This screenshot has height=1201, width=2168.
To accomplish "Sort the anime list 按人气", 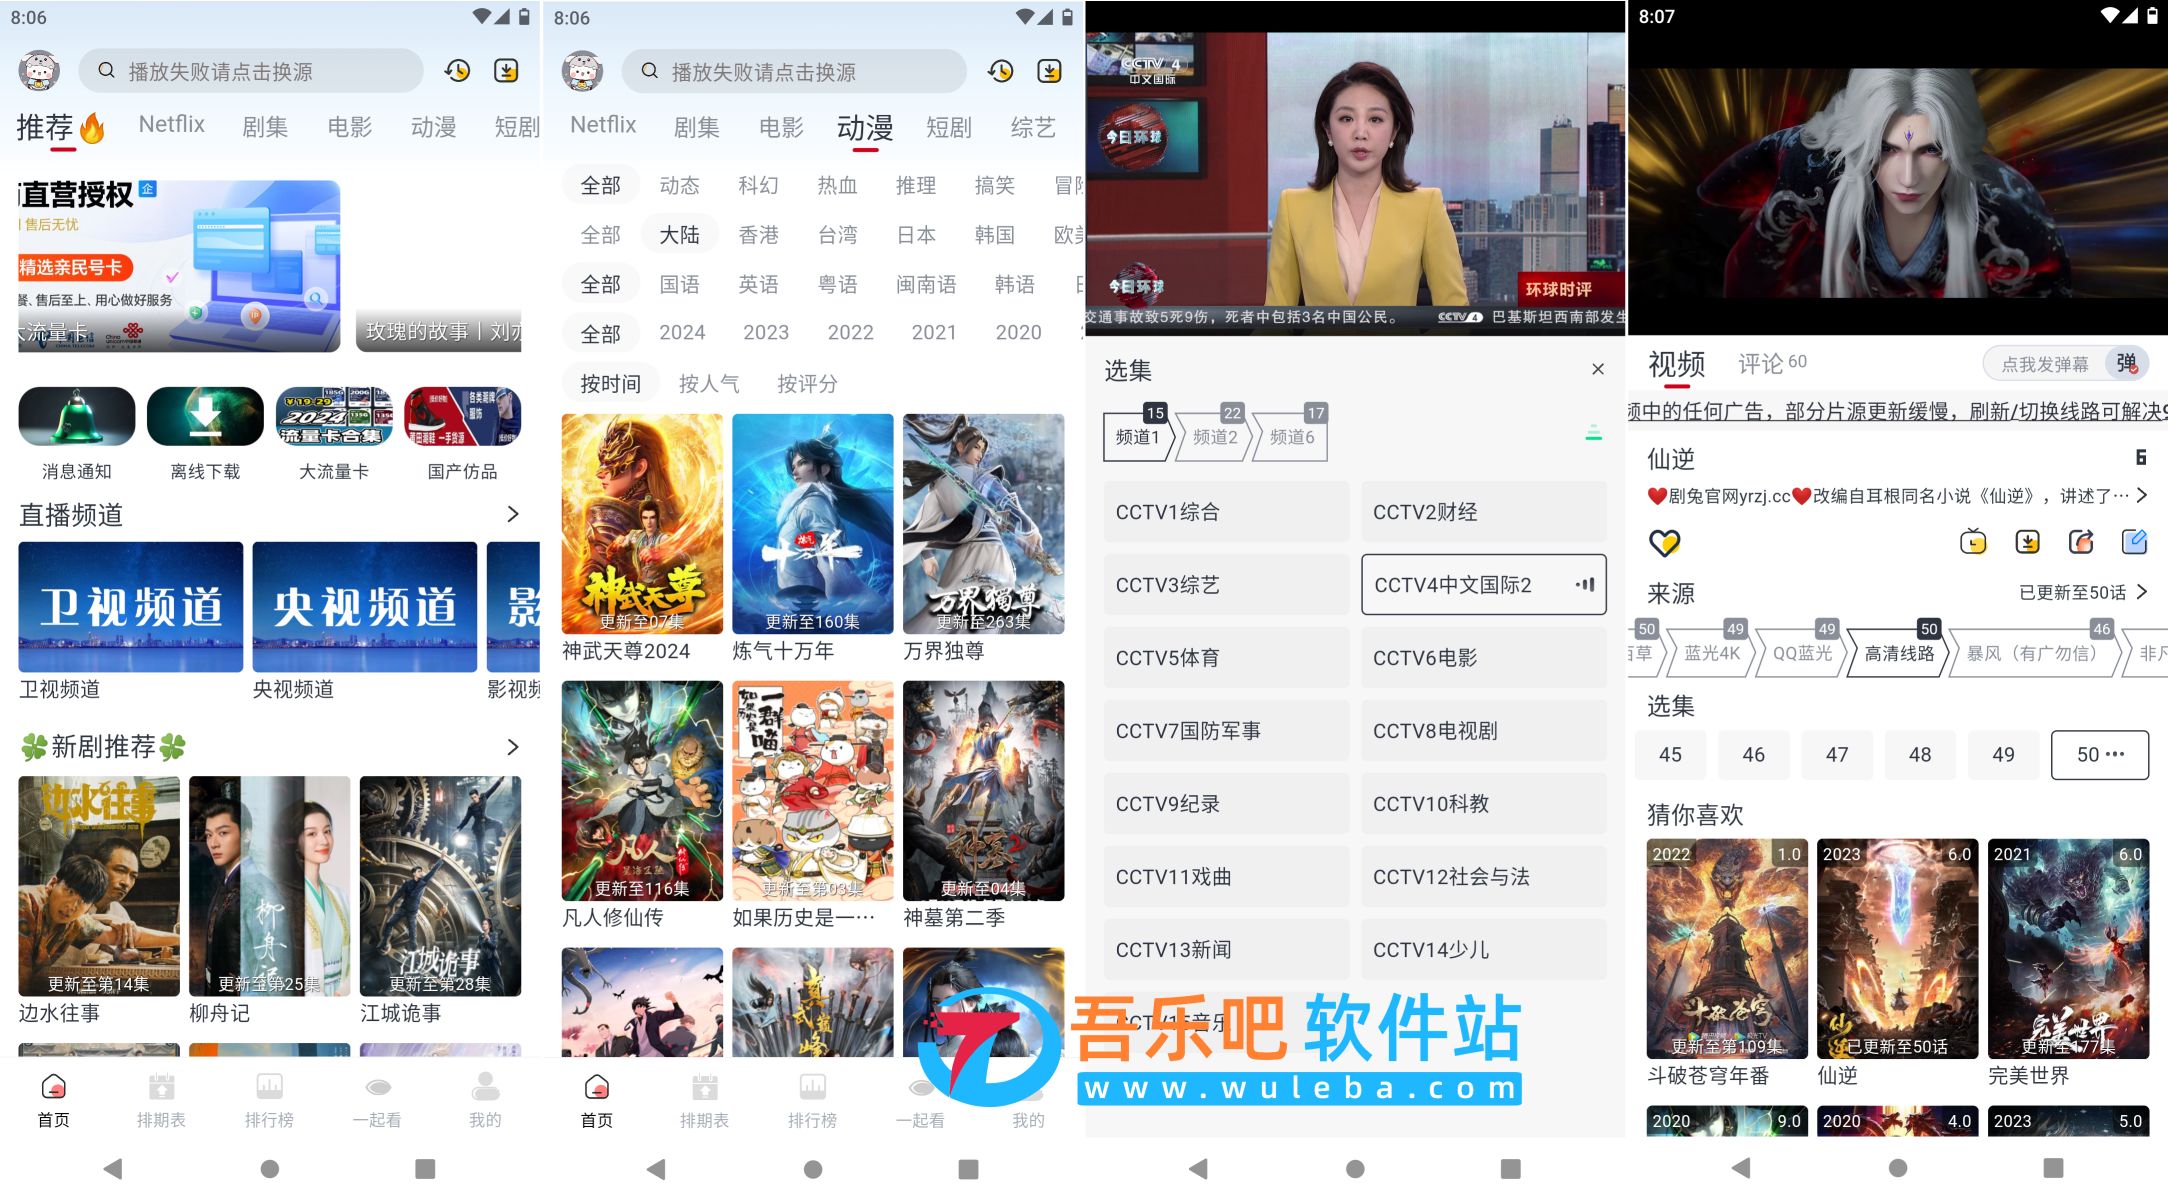I will [x=709, y=384].
